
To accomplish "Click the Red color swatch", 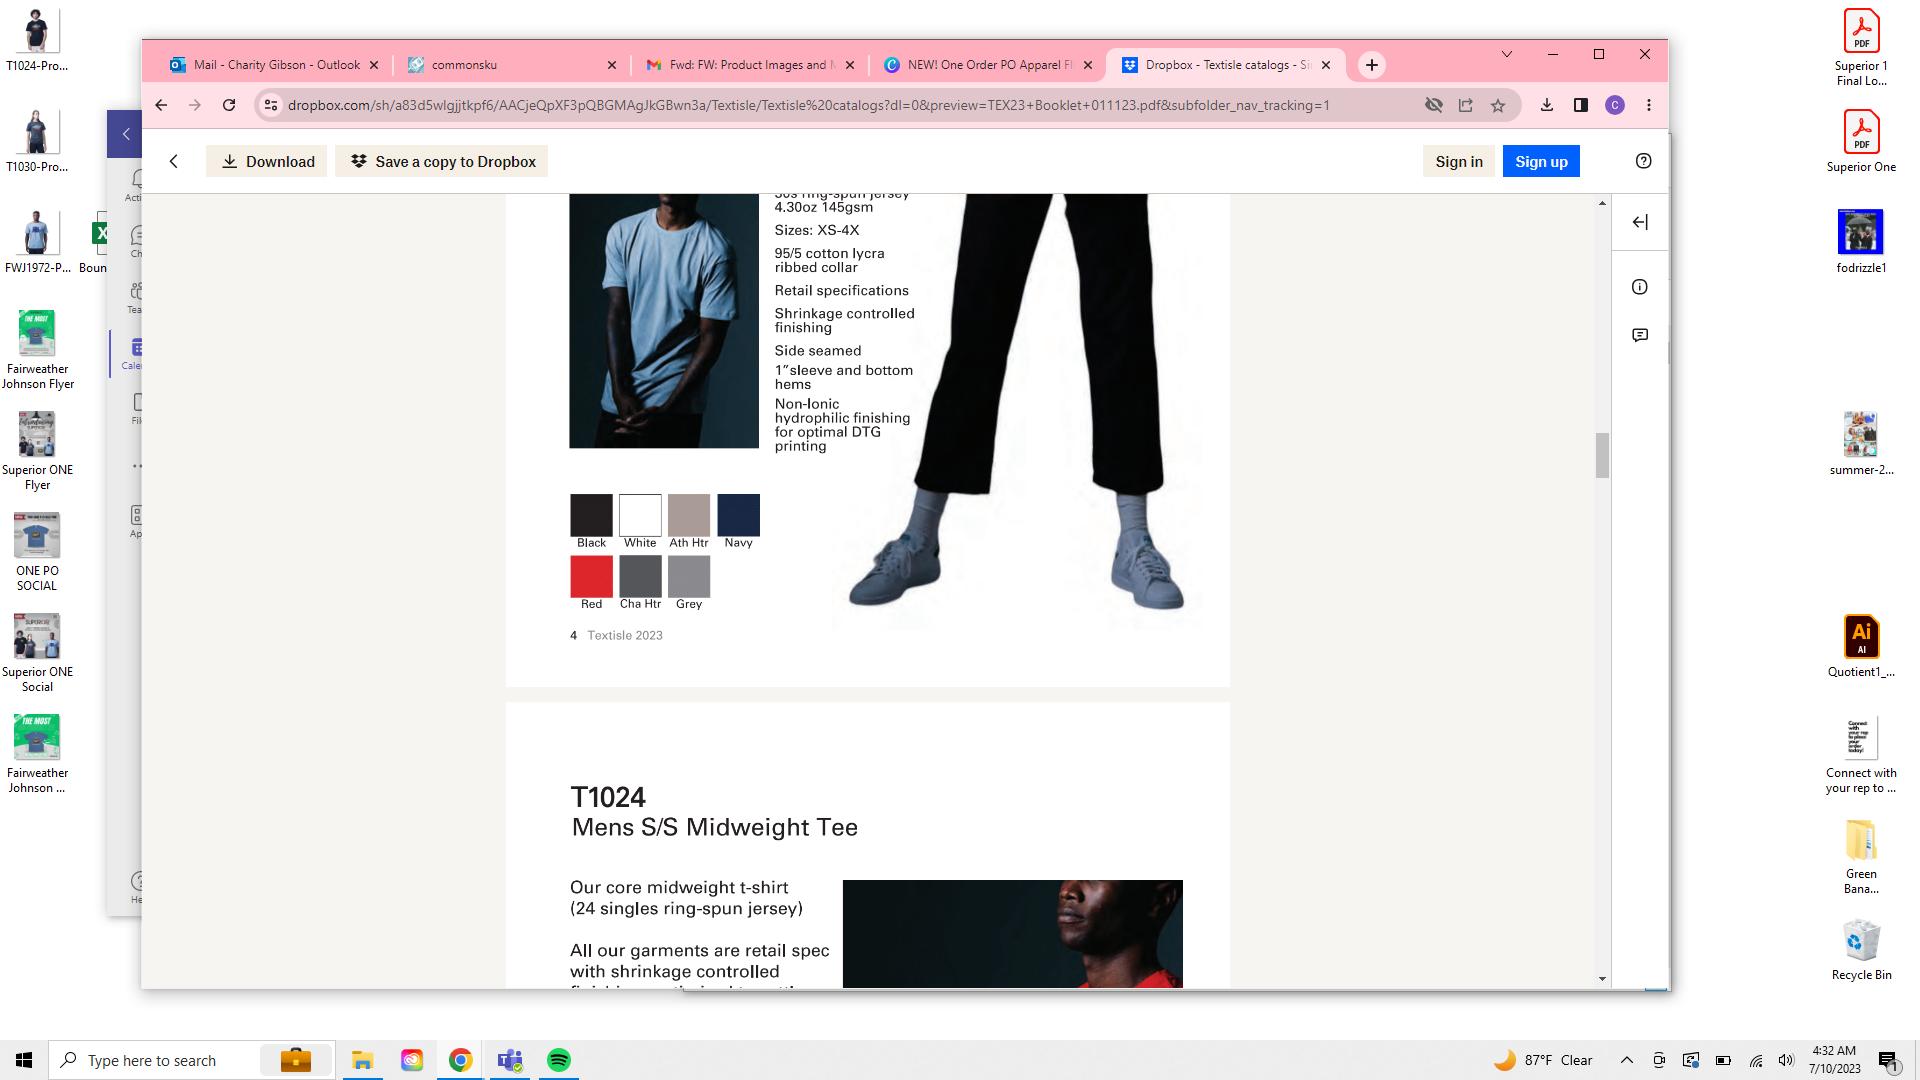I will point(591,576).
